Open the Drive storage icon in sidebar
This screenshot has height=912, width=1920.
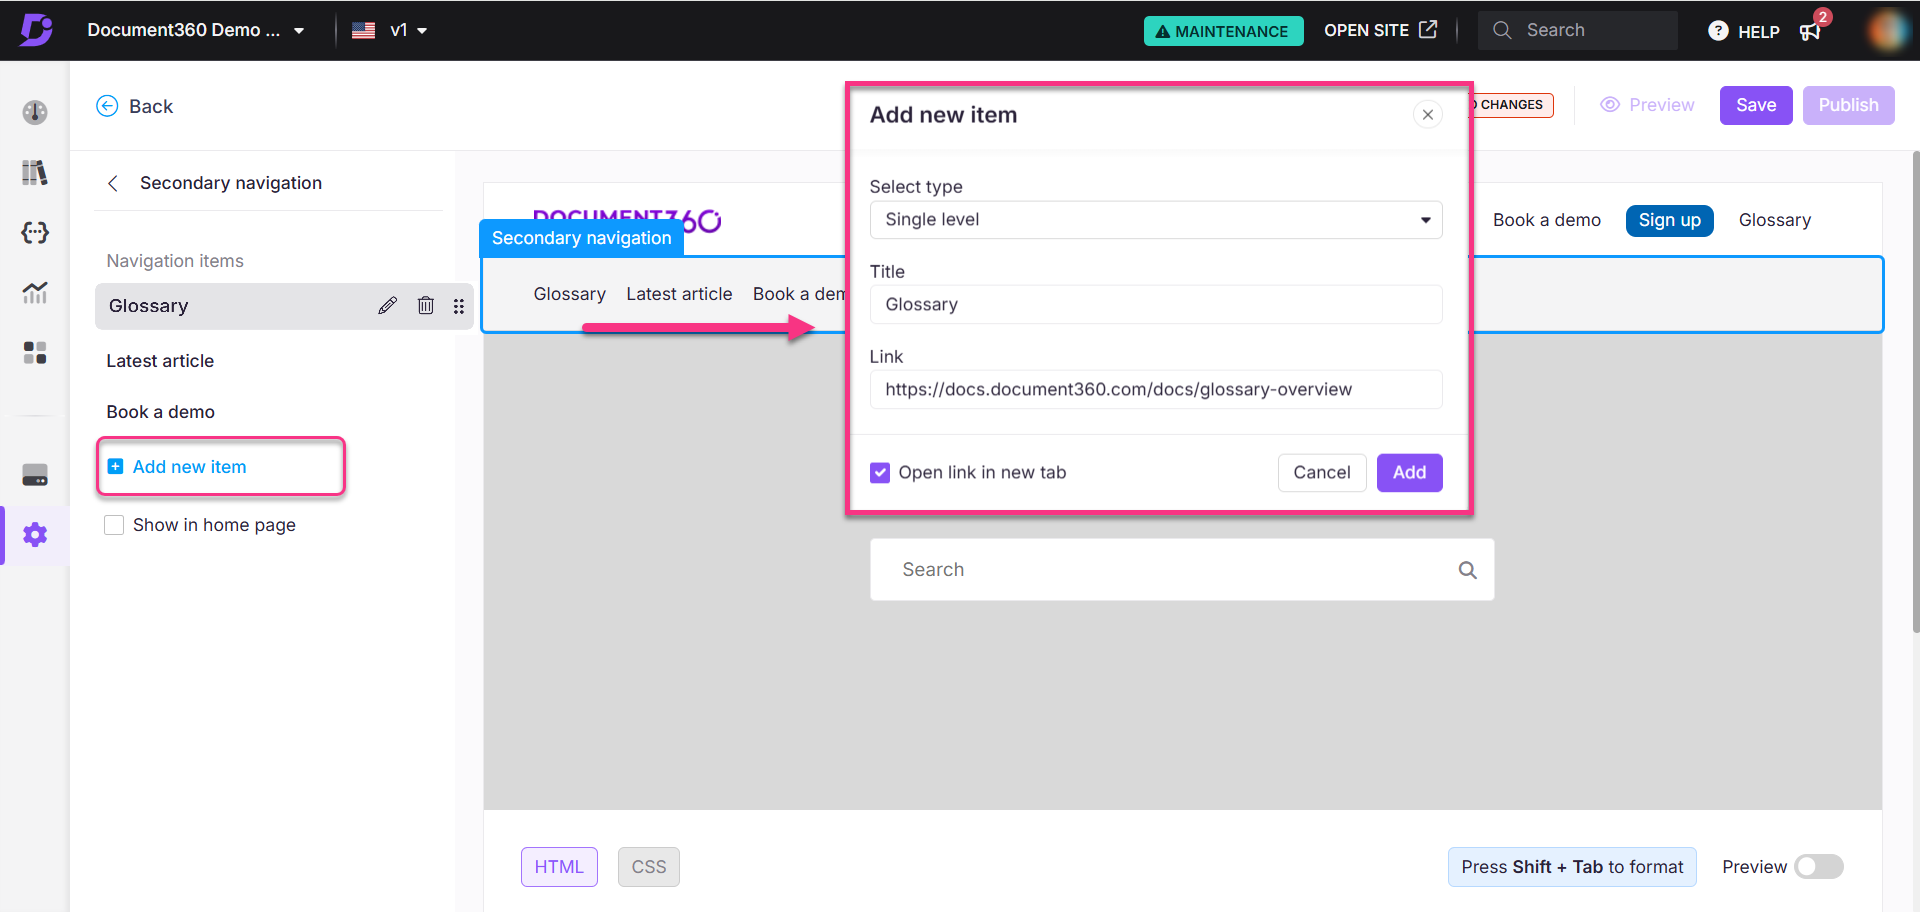(x=35, y=475)
